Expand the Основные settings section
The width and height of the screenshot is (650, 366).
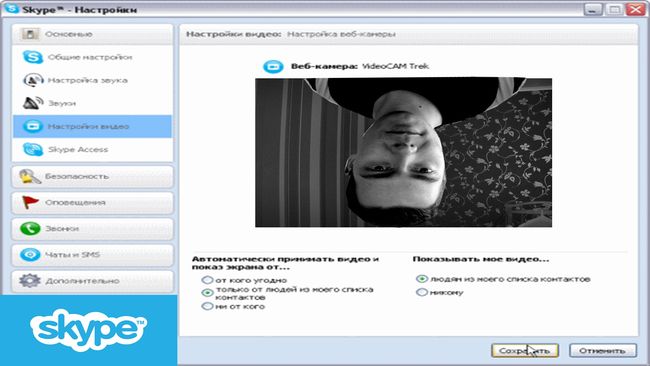click(x=92, y=34)
